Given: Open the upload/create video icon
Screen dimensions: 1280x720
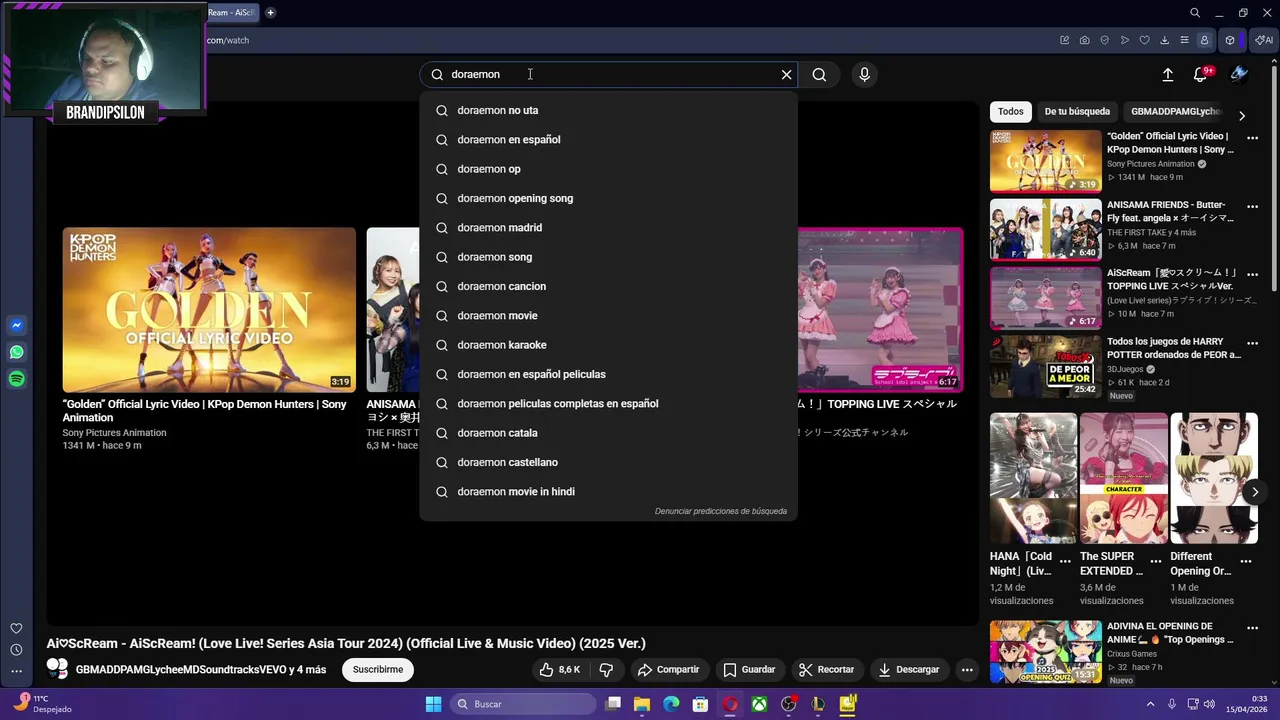Looking at the screenshot, I should pyautogui.click(x=1167, y=74).
